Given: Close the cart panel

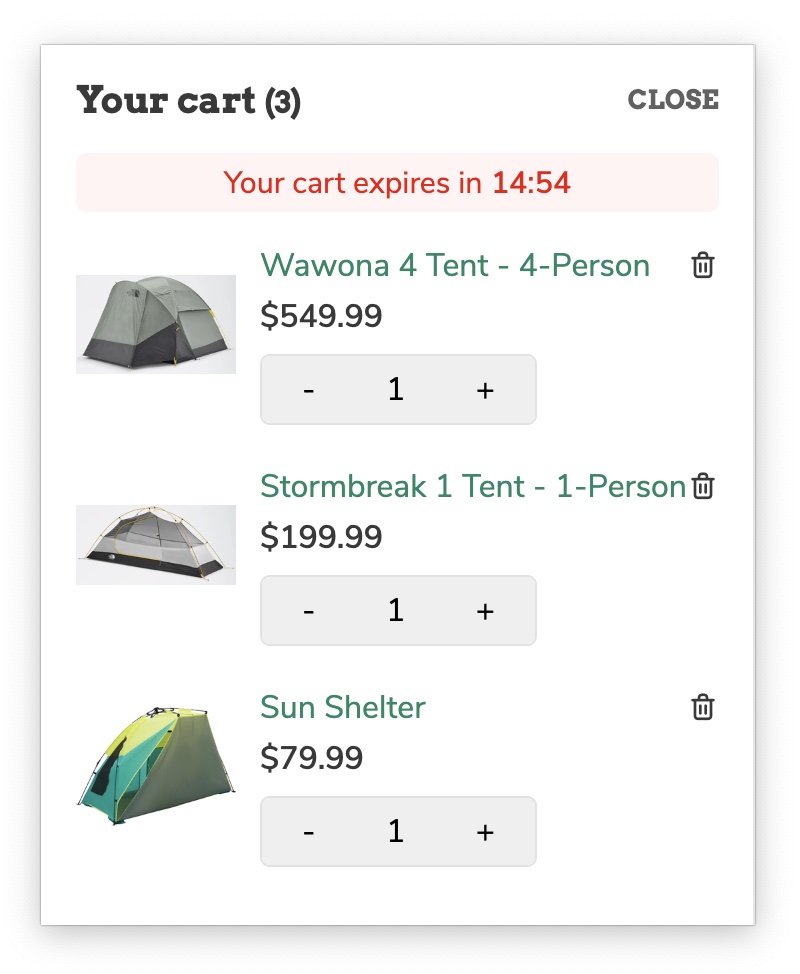Looking at the screenshot, I should [x=672, y=100].
